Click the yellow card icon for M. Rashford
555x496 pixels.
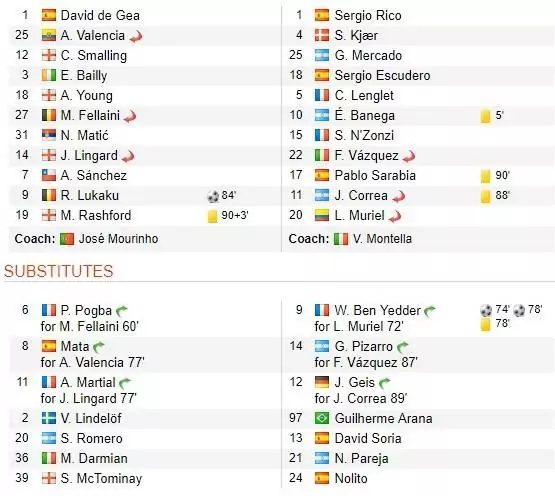212,216
